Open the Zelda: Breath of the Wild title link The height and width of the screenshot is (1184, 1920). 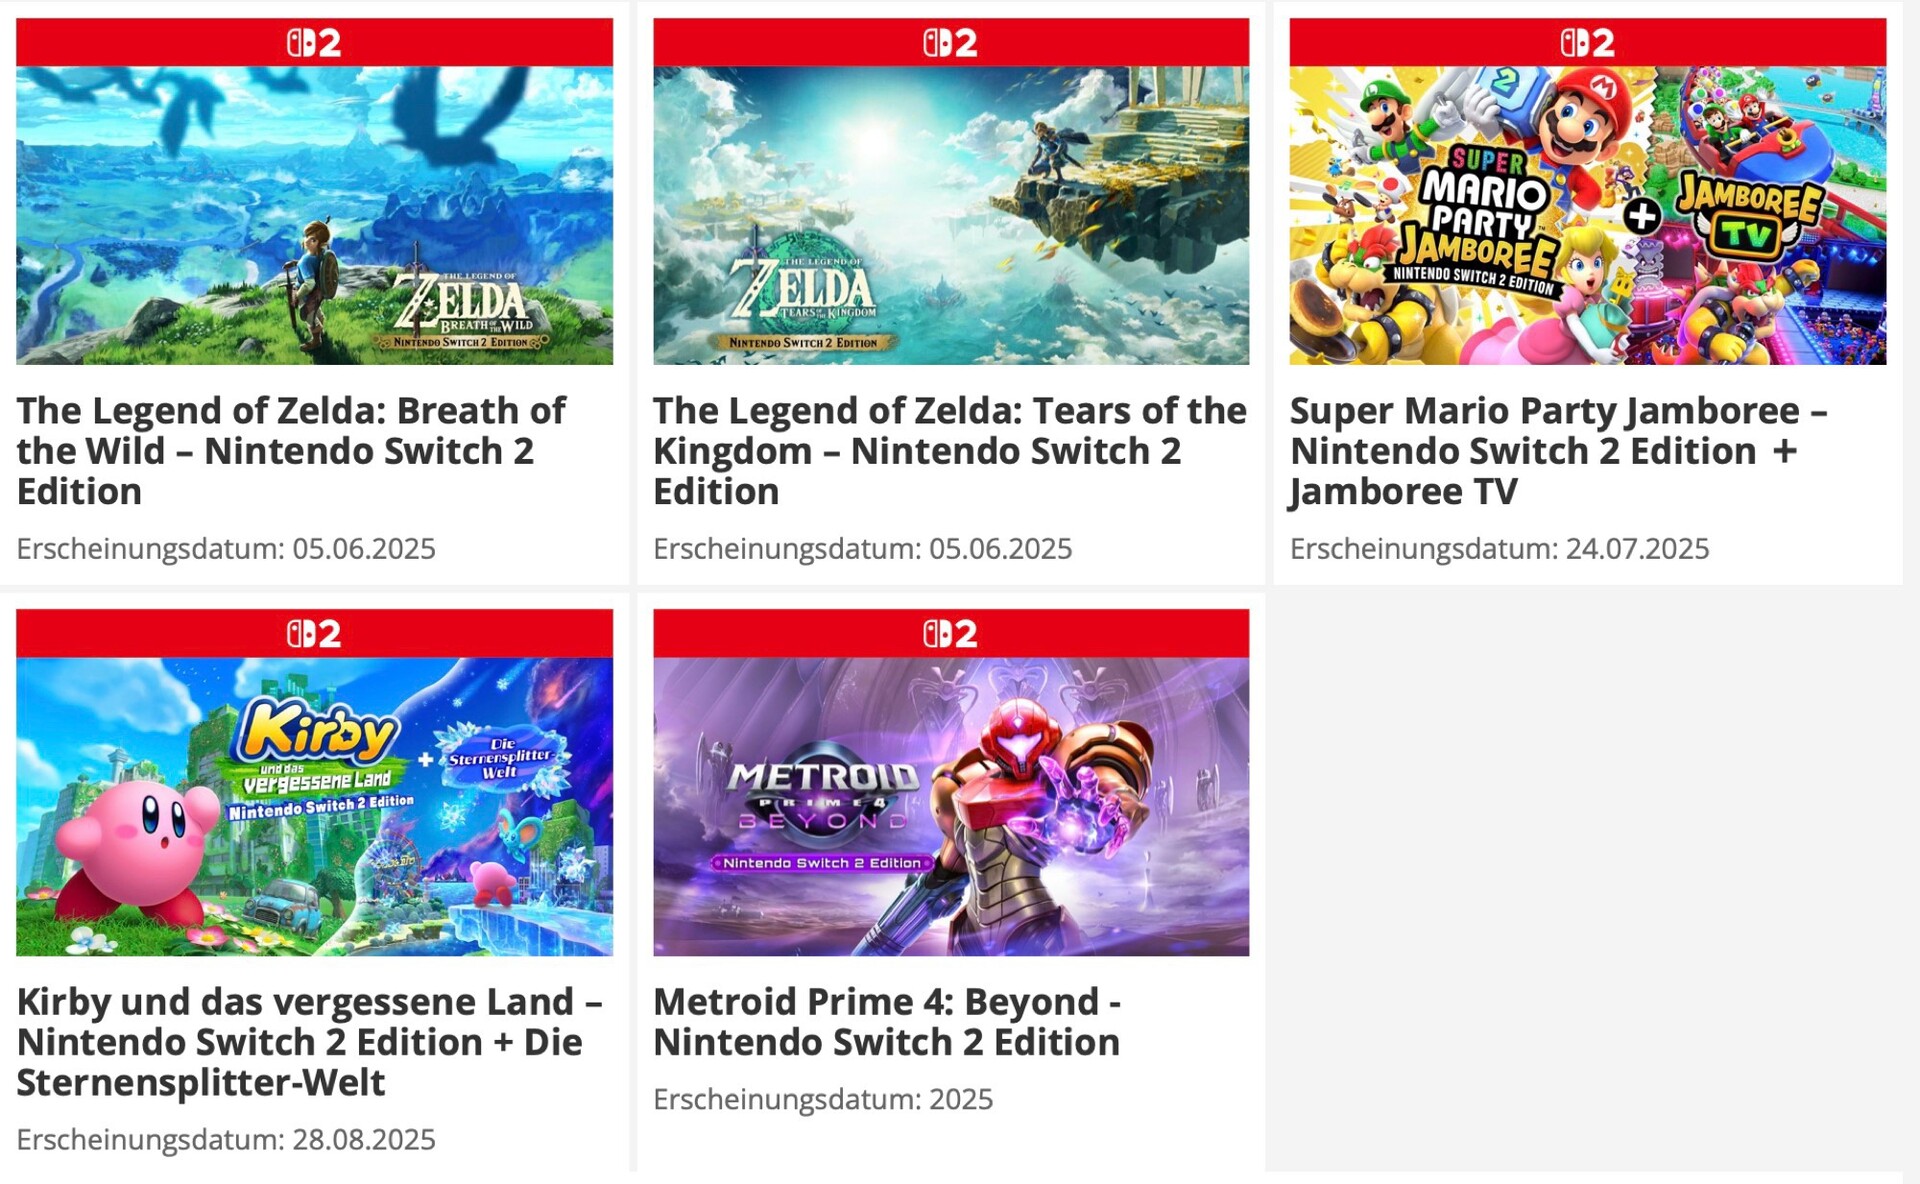coord(290,451)
